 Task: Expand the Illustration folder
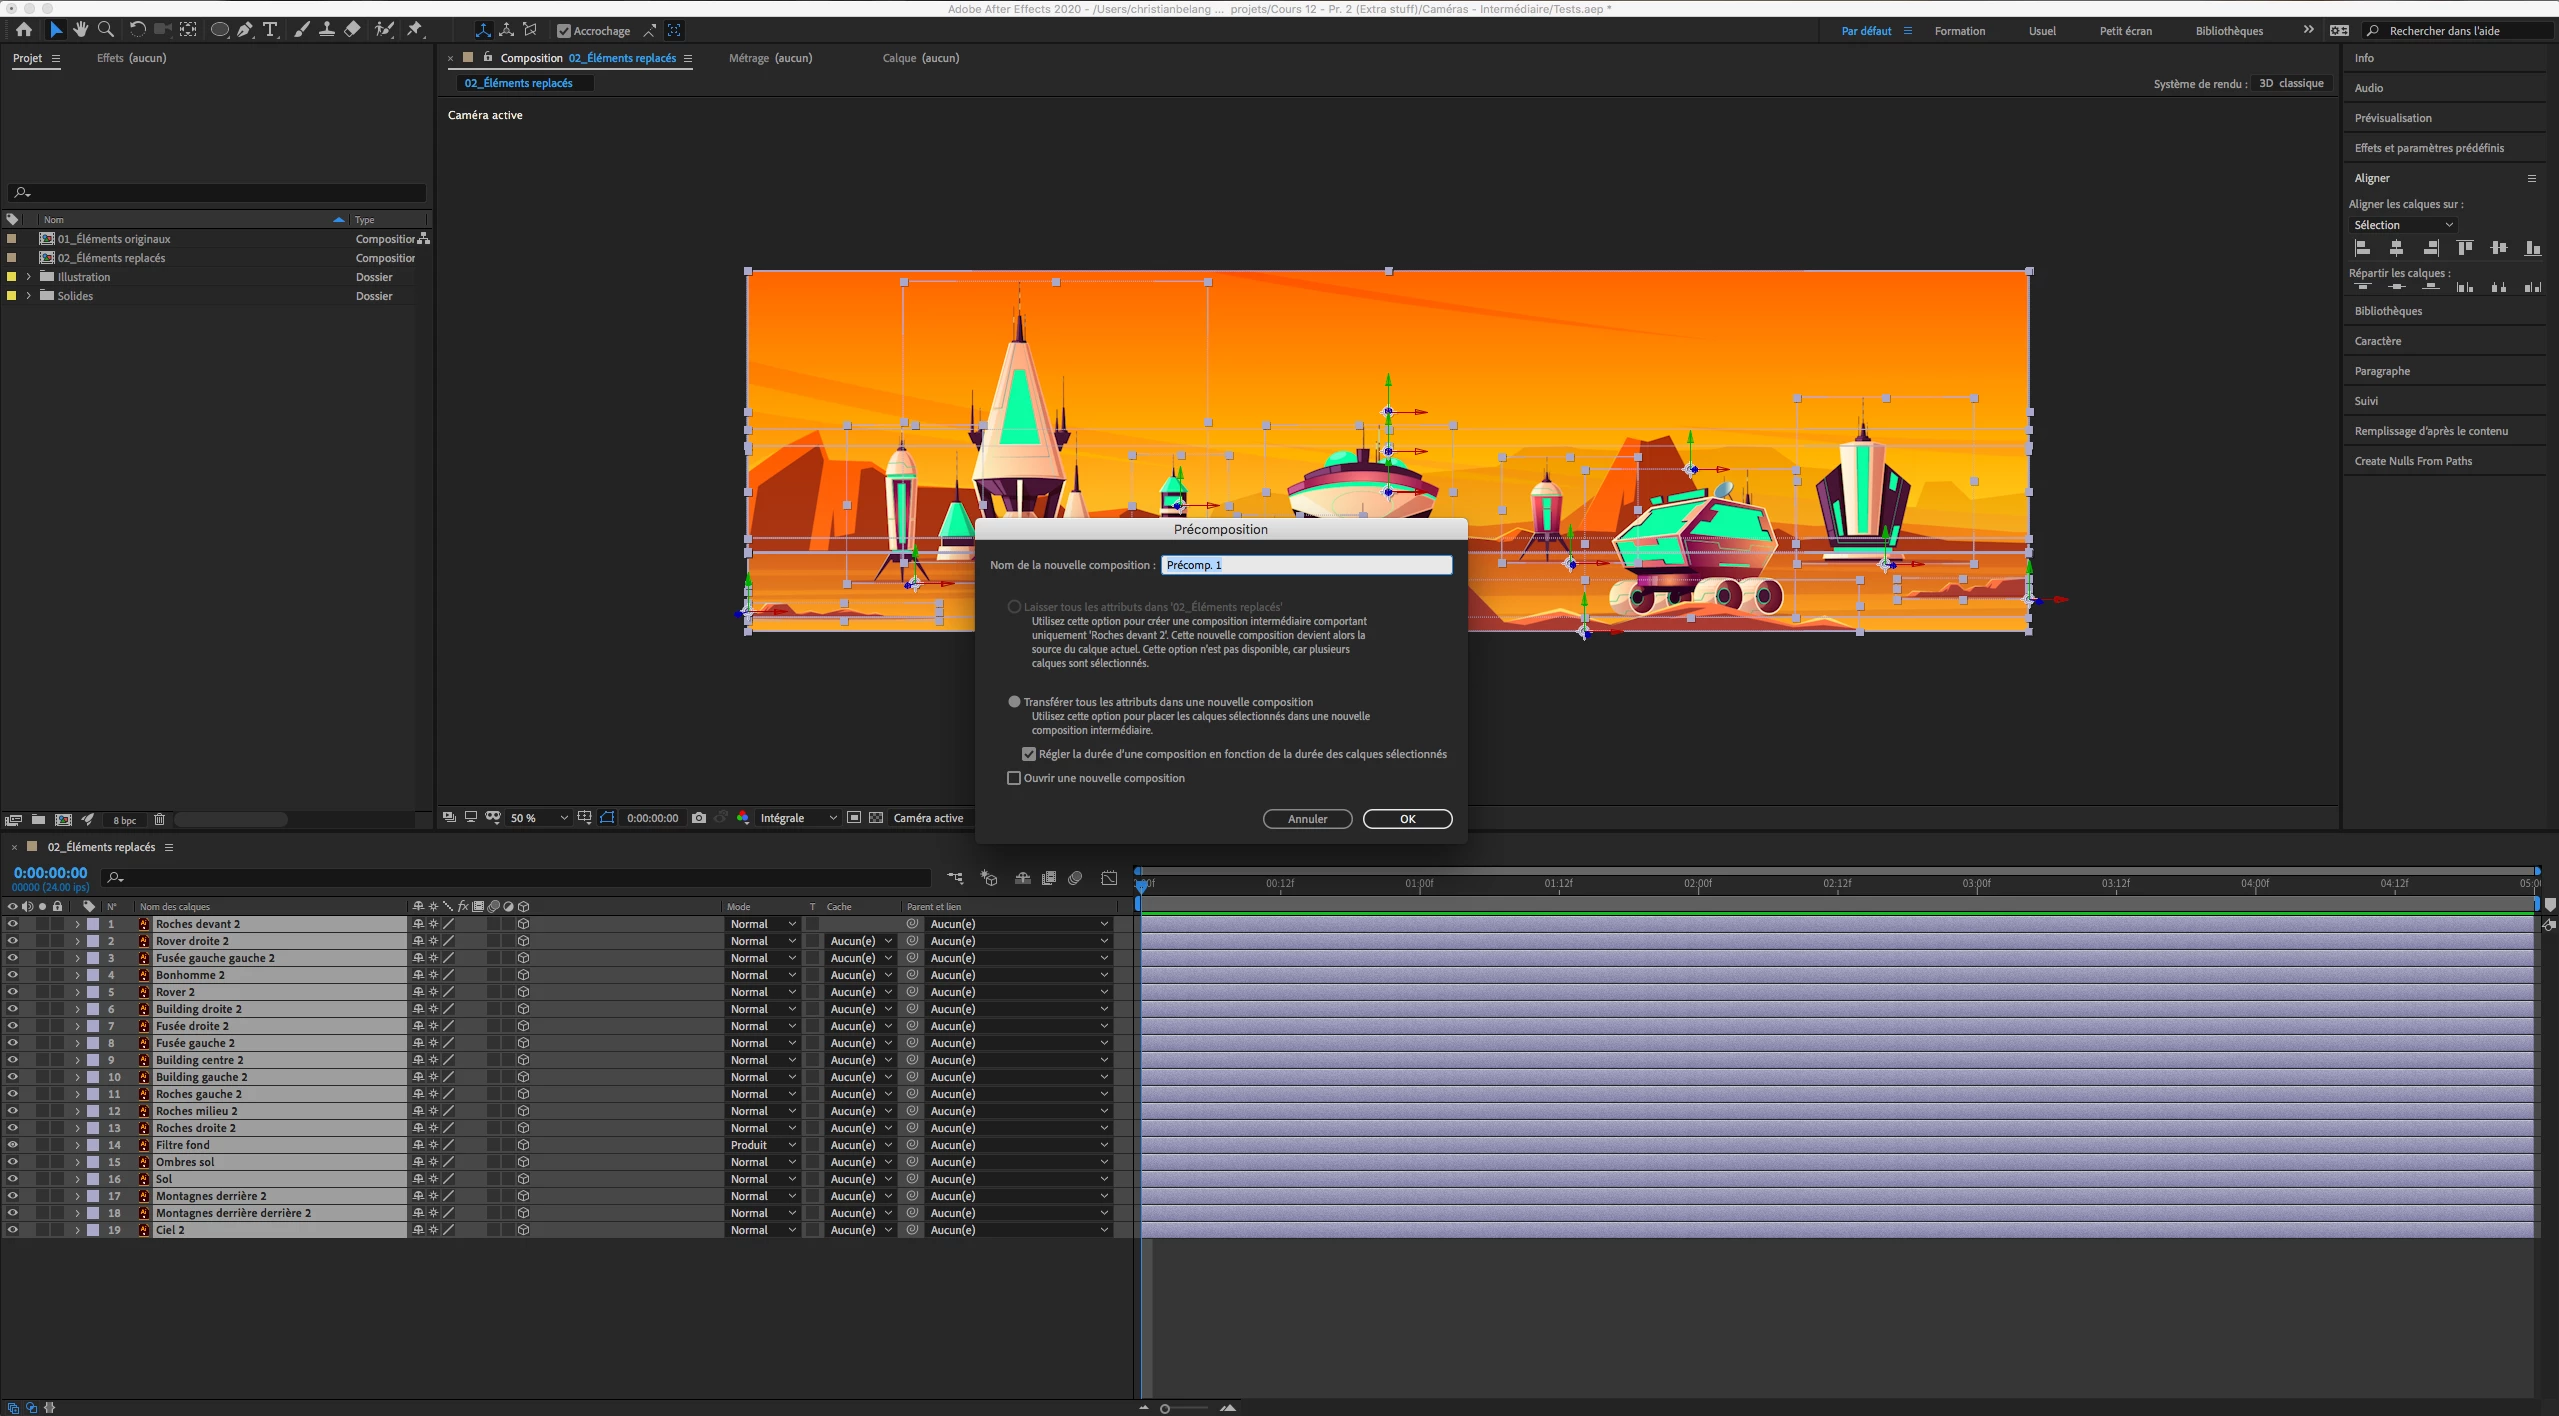(x=28, y=277)
